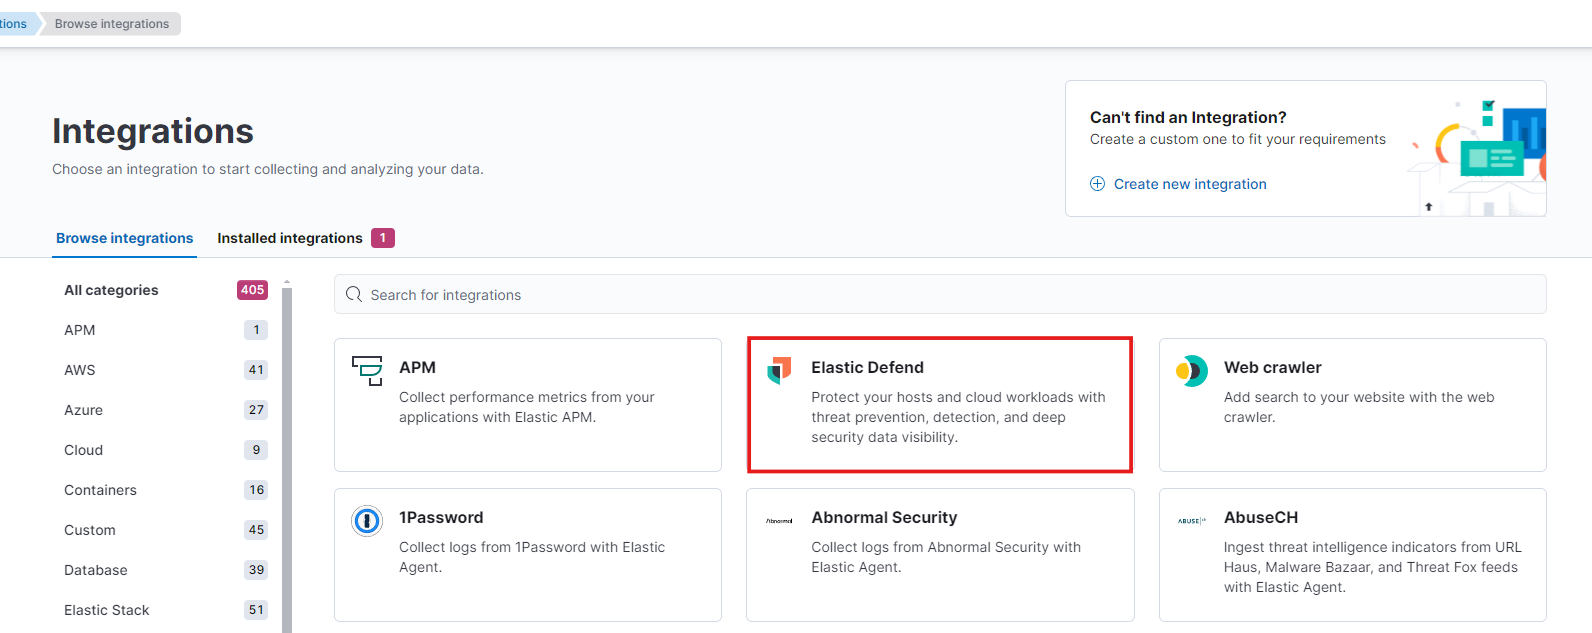Viewport: 1592px width, 633px height.
Task: Click the magnifier icon in search bar
Action: [x=353, y=294]
